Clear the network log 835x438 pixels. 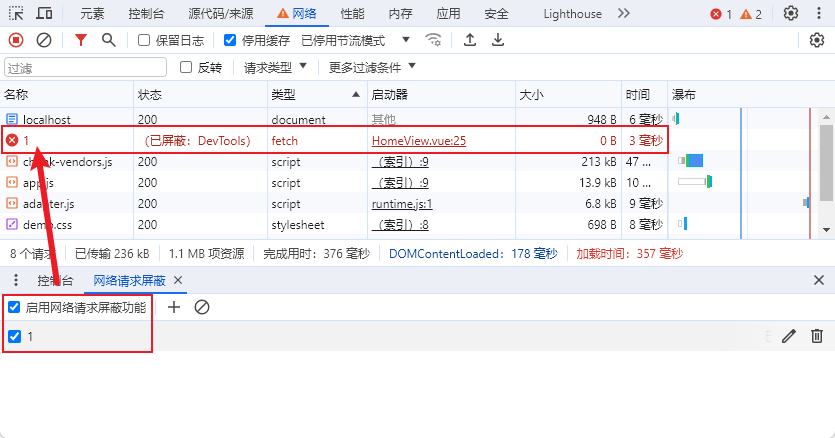44,40
